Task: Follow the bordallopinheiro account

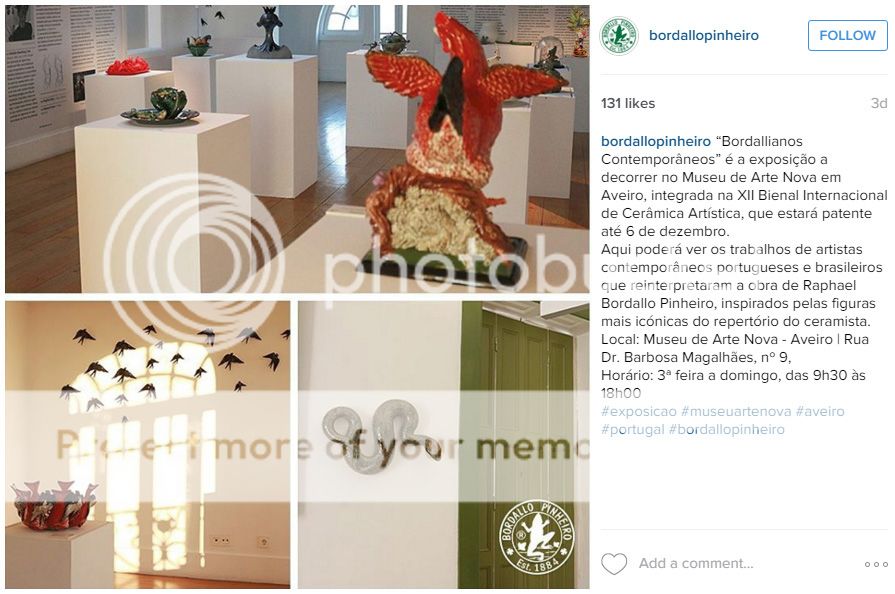Action: (847, 35)
